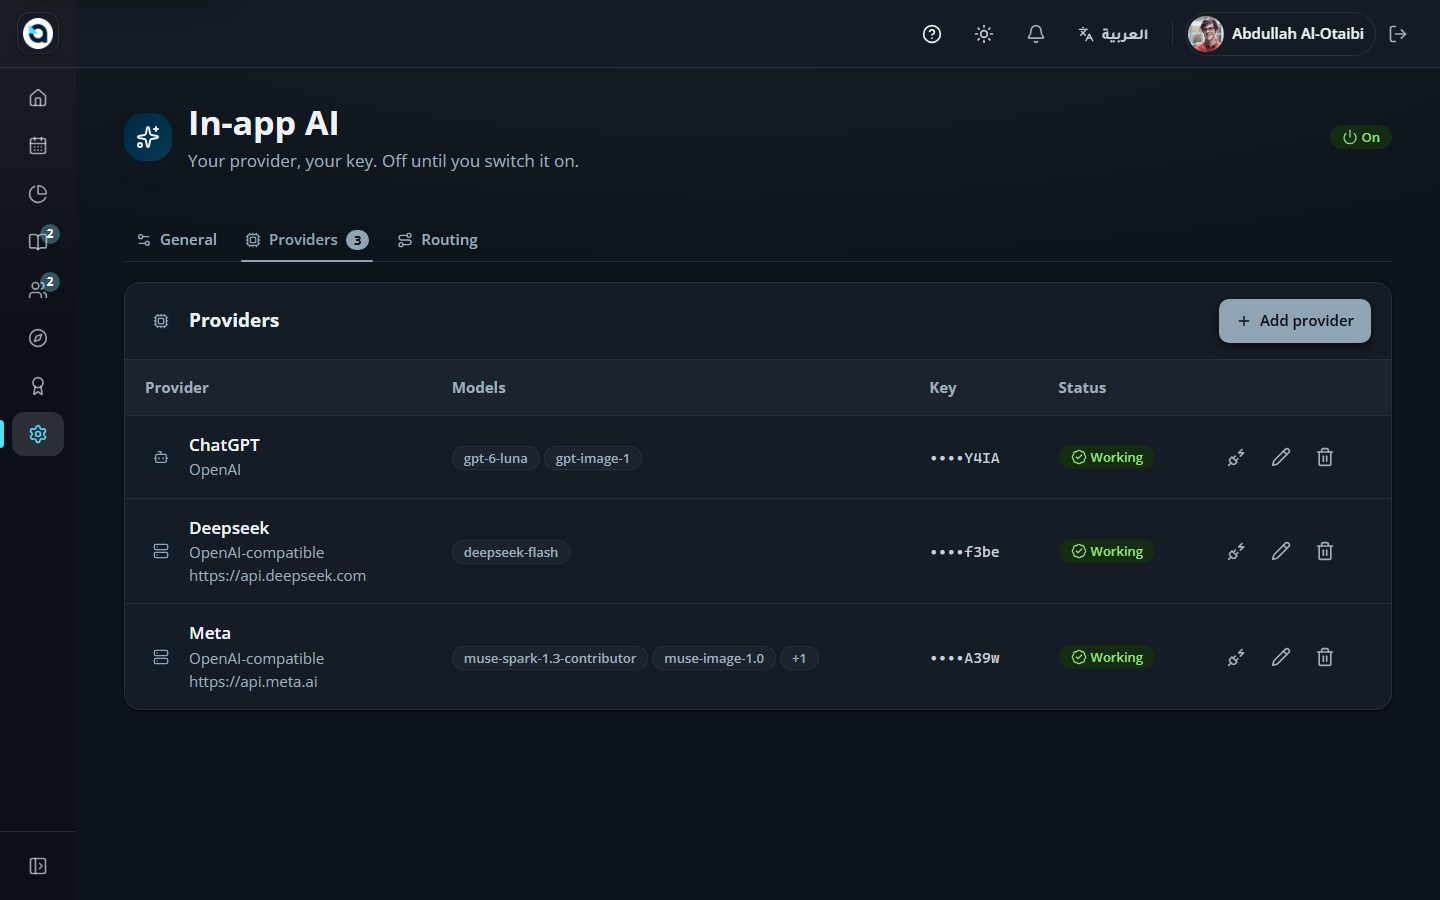The image size is (1440, 900).
Task: Click the deepseek-flash model chip
Action: point(511,552)
